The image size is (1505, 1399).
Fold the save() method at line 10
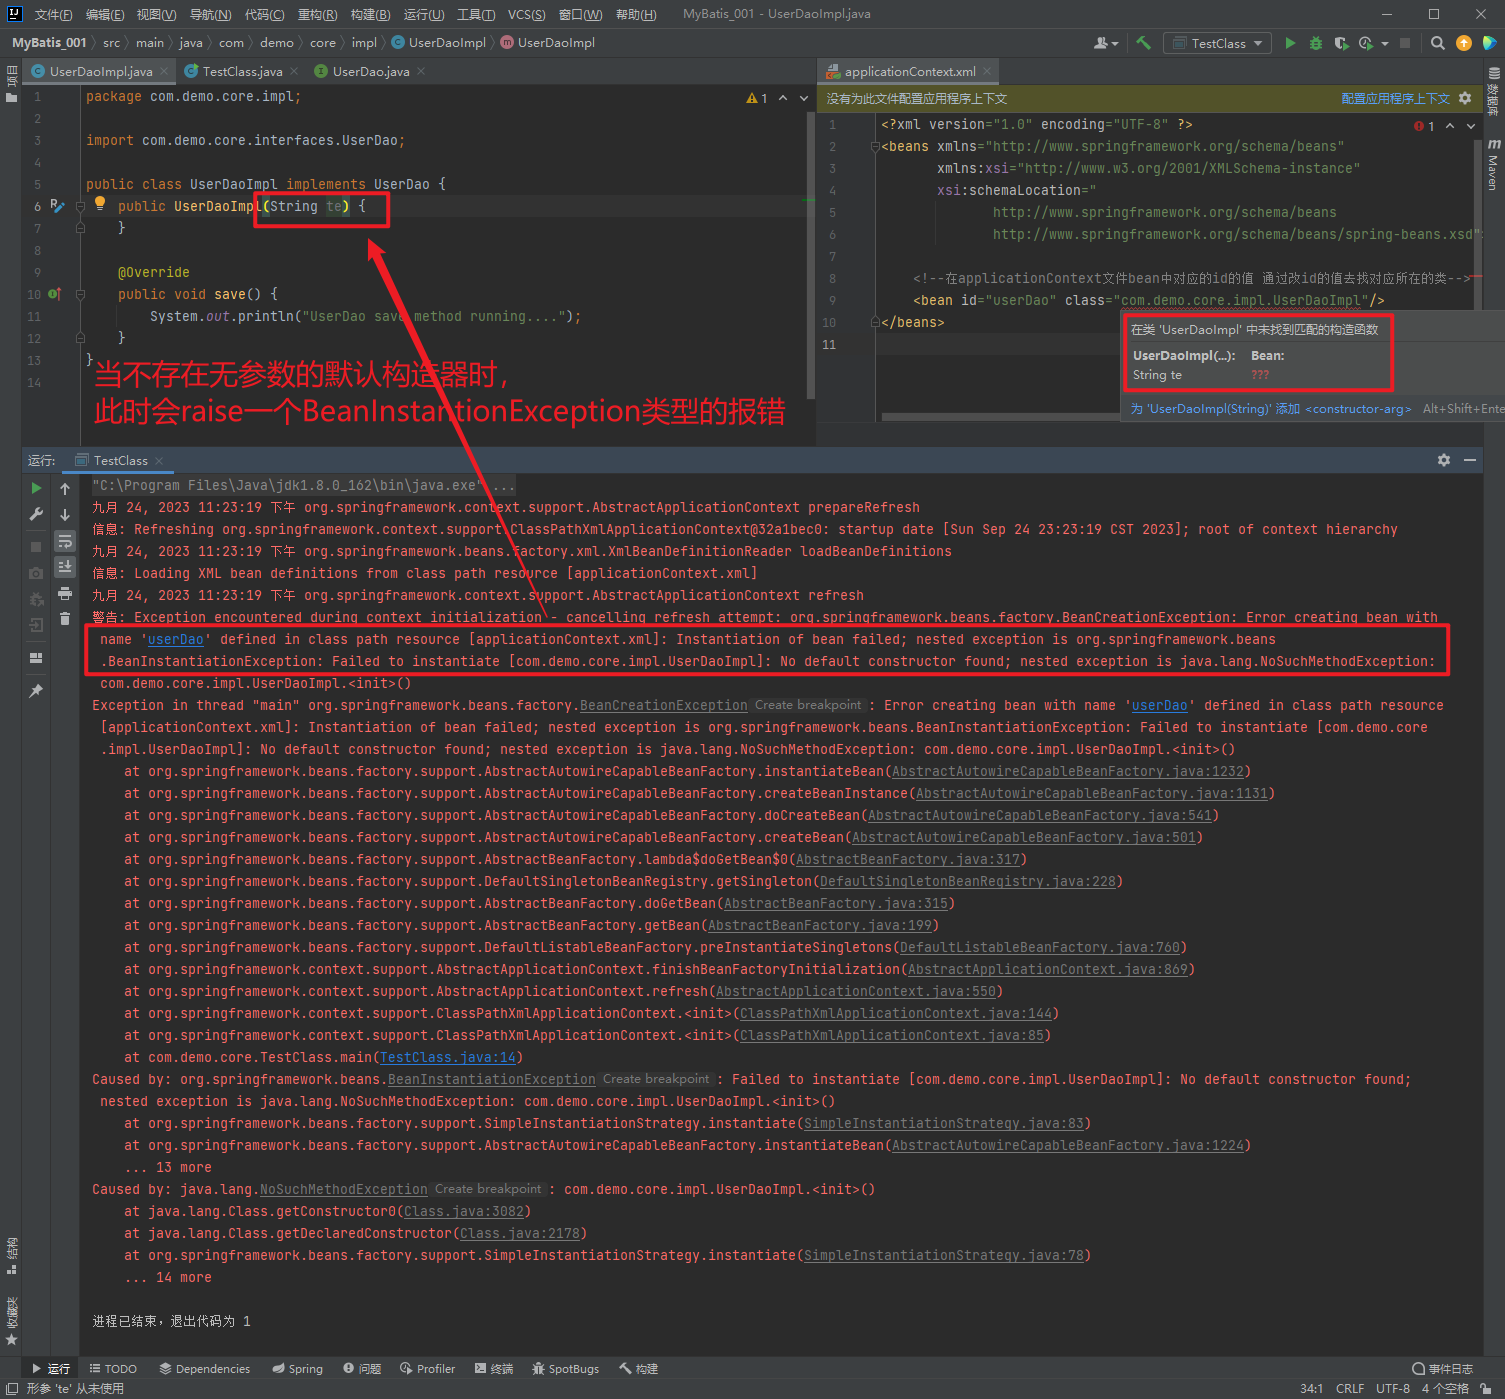tap(81, 295)
